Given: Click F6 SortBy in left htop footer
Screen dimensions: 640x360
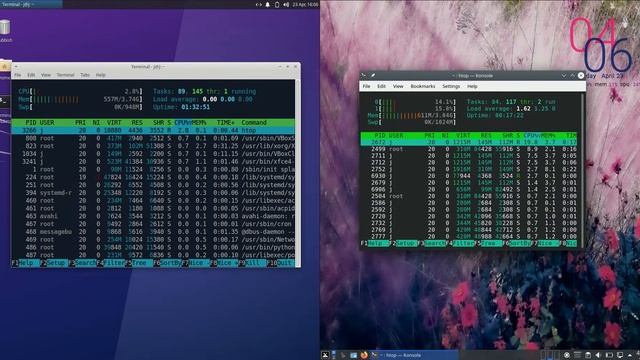Looking at the screenshot, I should (167, 263).
